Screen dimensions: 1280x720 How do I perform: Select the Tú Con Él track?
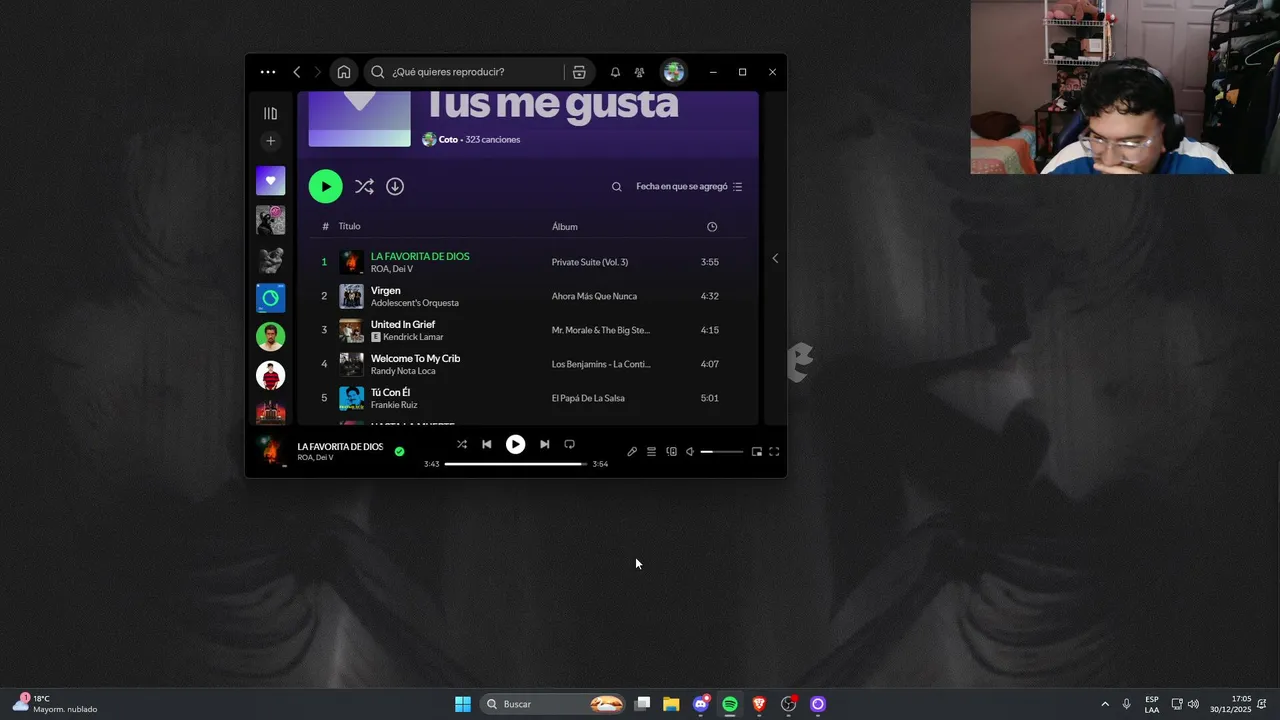pos(528,398)
